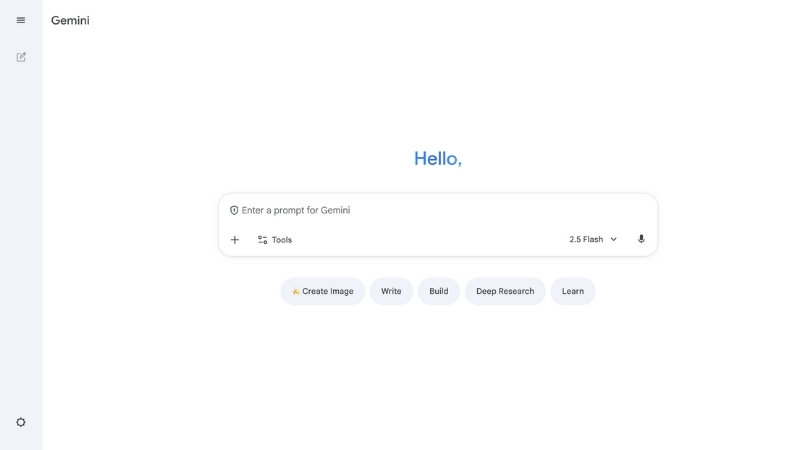Viewport: 800px width, 450px height.
Task: Click the Tools sliders icon
Action: [x=262, y=240]
